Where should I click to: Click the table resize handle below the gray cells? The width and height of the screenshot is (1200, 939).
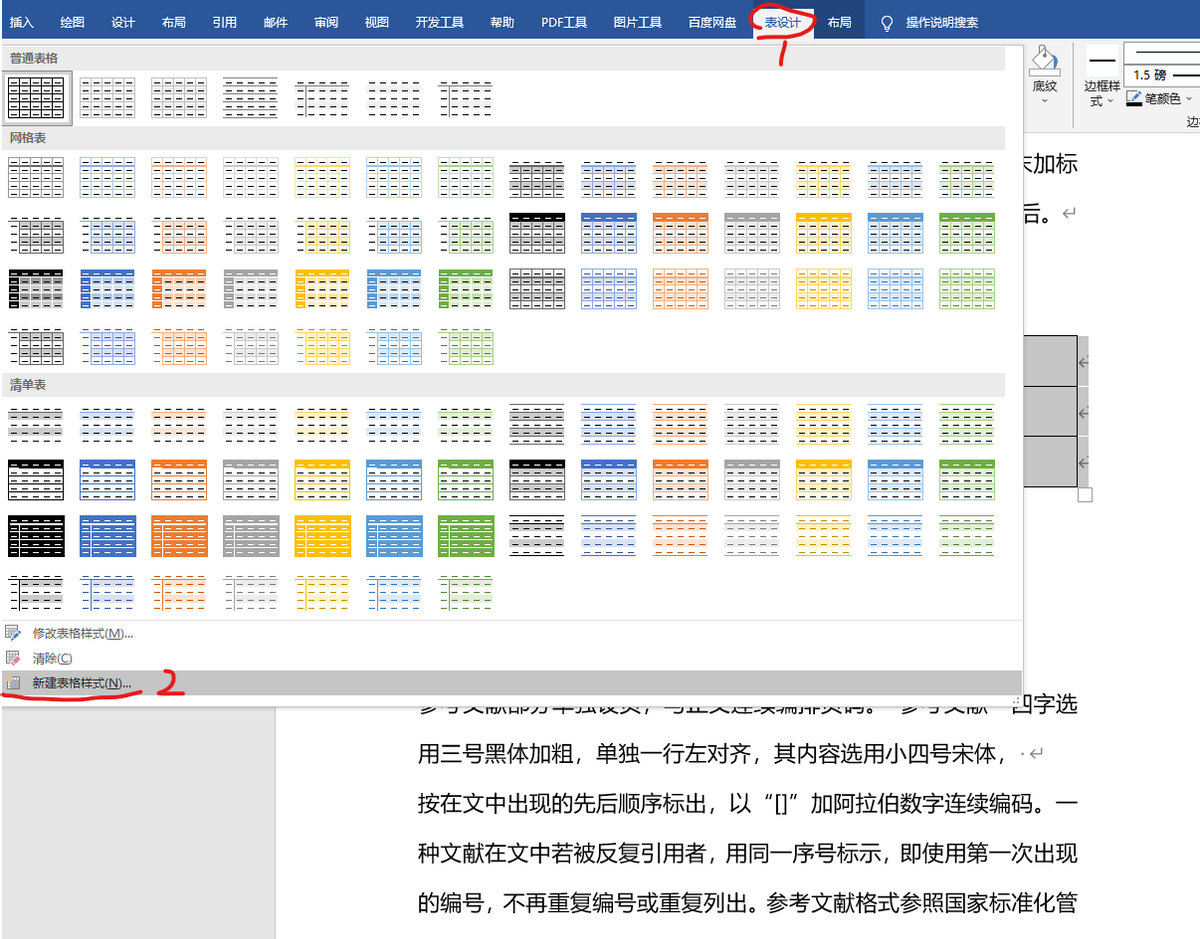1085,494
